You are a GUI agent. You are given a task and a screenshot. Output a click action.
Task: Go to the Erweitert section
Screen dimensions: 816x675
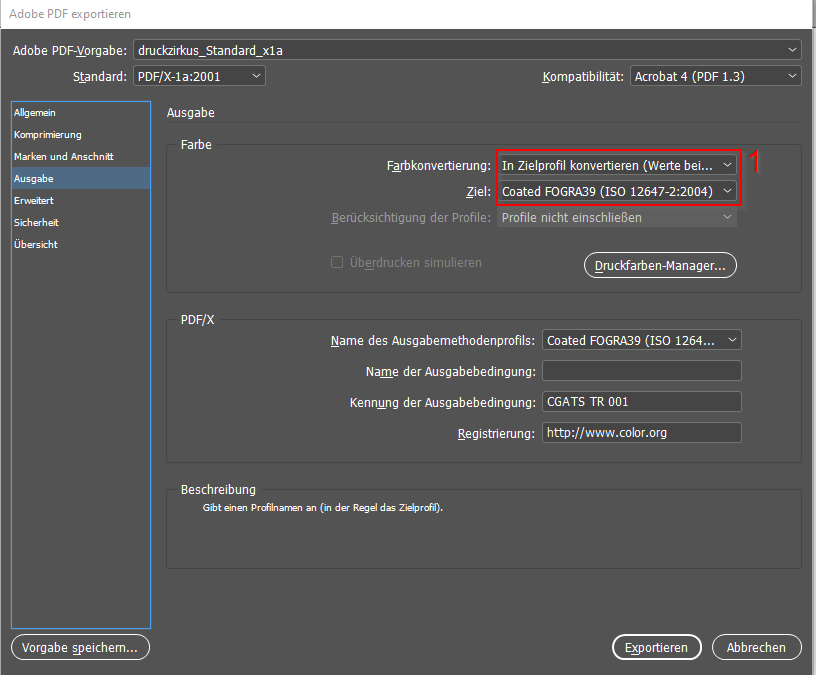pos(34,201)
